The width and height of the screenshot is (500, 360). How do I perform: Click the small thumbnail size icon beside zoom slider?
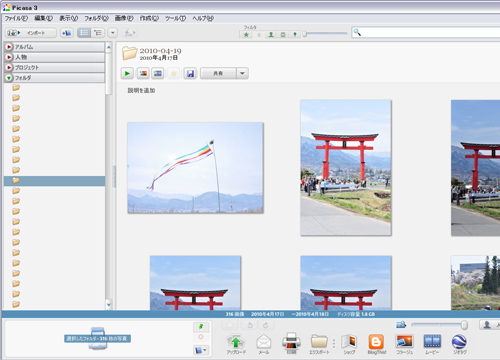[401, 324]
